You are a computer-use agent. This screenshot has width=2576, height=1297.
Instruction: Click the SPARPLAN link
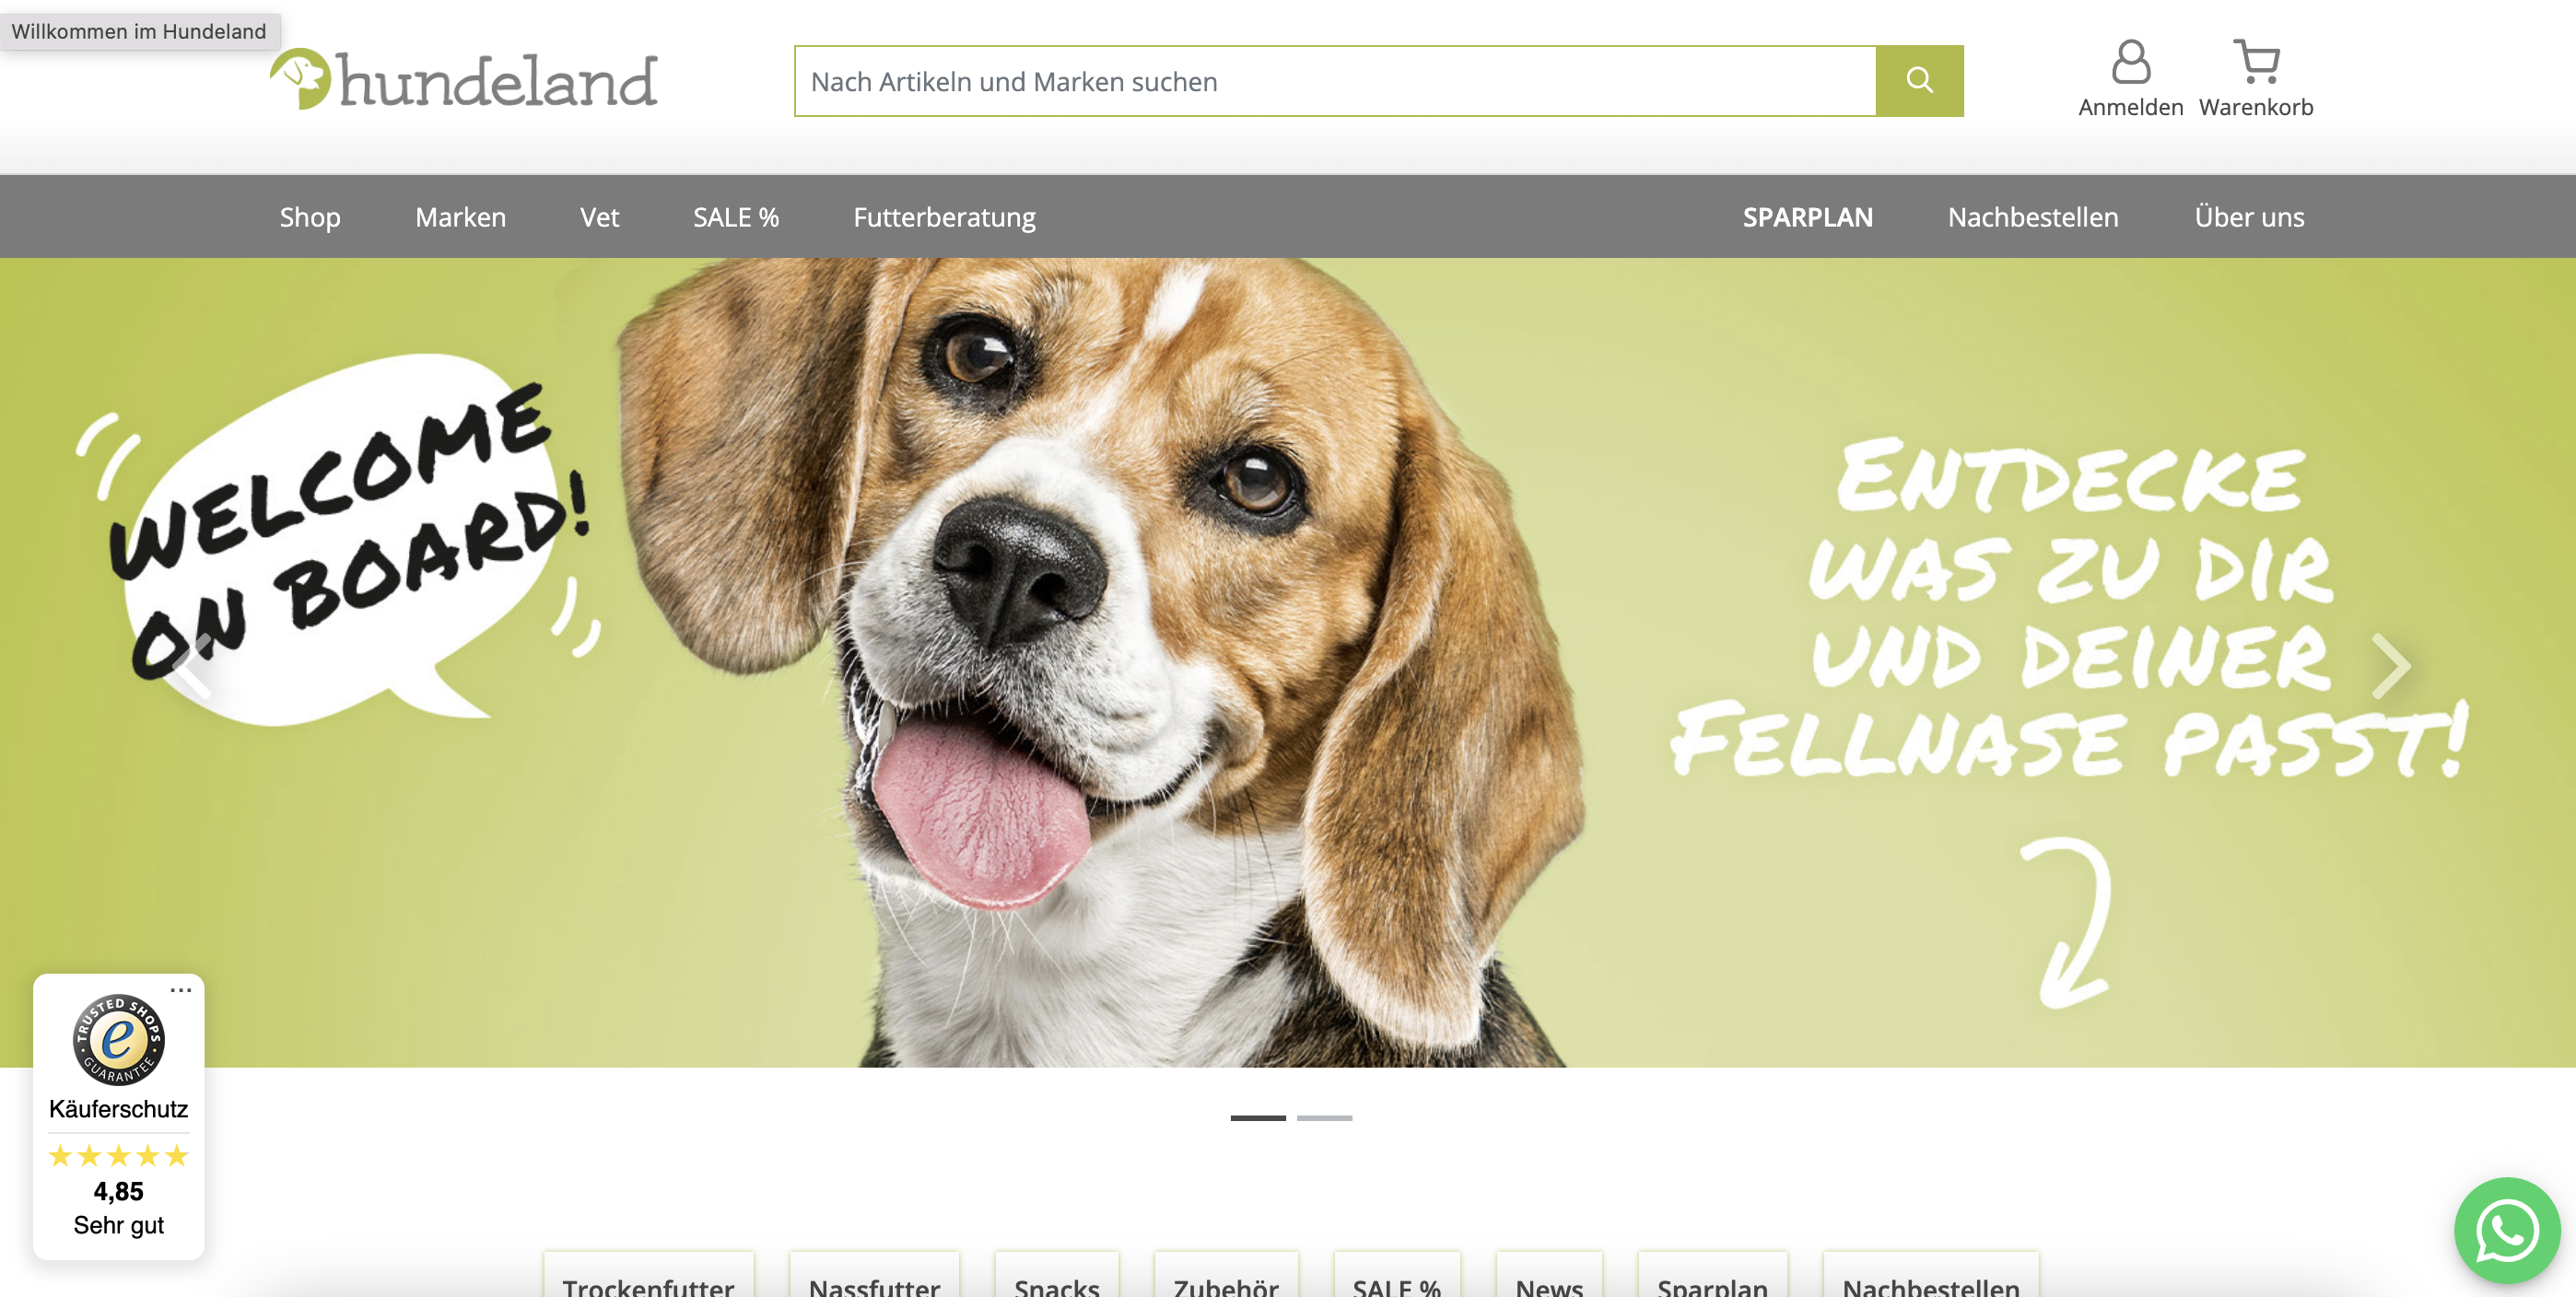pos(1808,217)
